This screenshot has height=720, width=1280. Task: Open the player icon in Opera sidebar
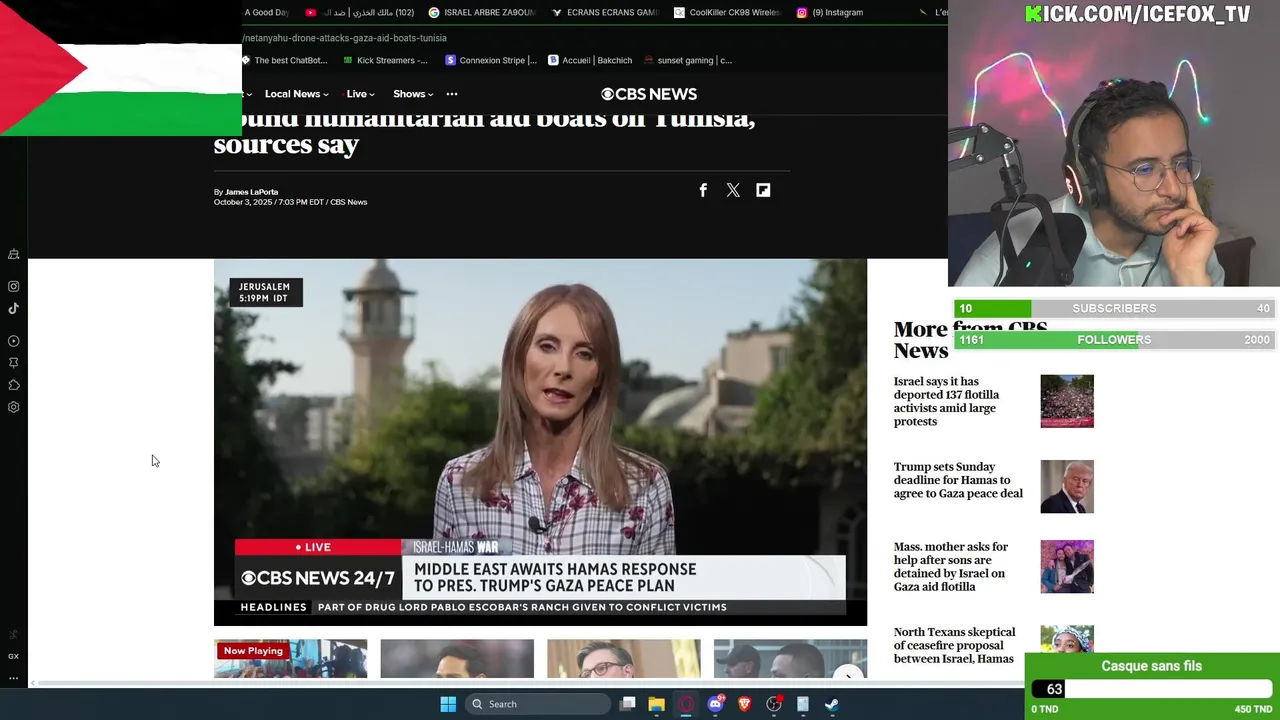[x=14, y=341]
